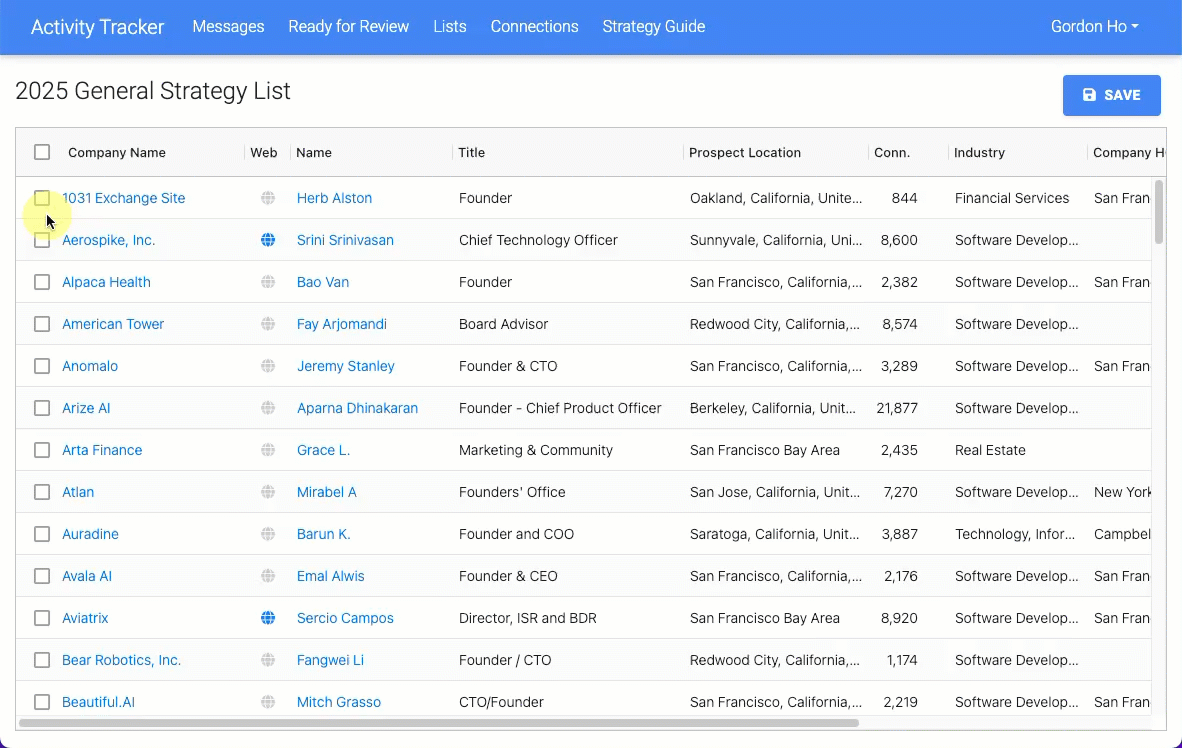Open the Strategy Guide navigation item
1182x748 pixels.
tap(653, 27)
